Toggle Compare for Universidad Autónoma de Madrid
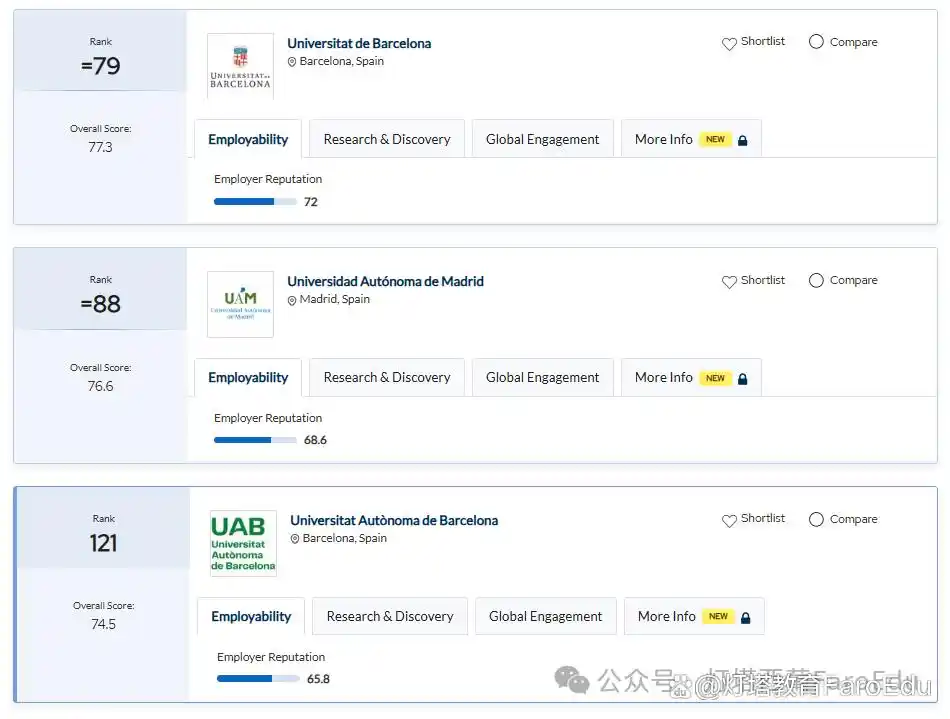Screen dimensions: 950x719 (x=816, y=280)
